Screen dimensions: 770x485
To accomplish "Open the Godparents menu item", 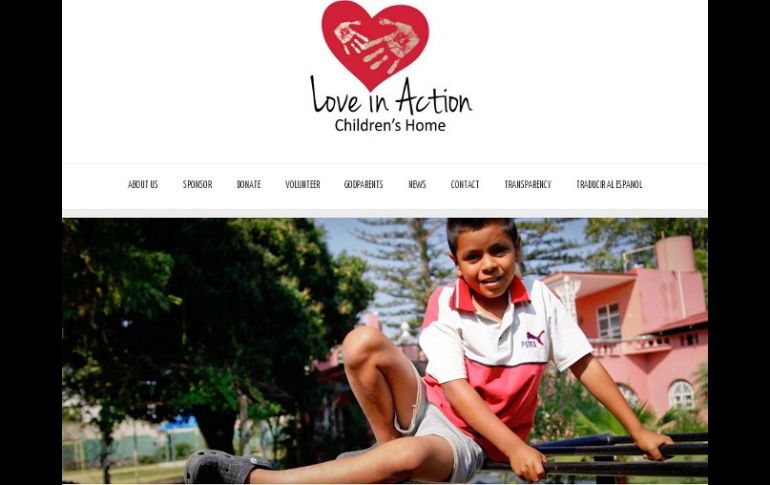I will coord(363,185).
